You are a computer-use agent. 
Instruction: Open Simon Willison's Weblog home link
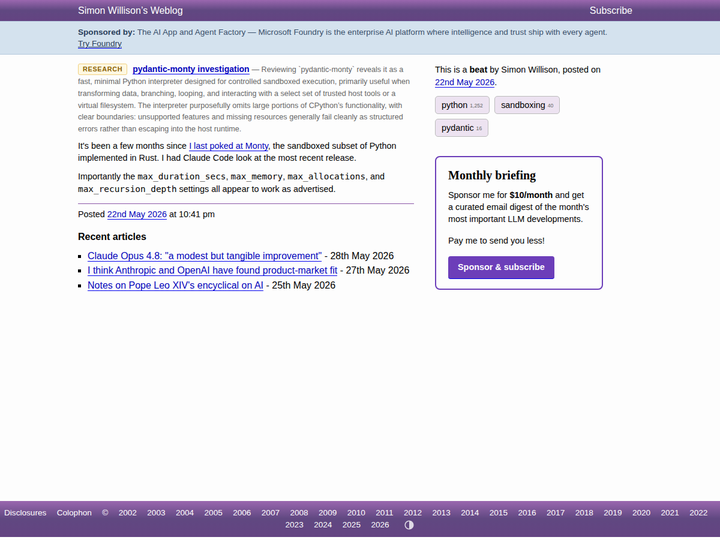click(130, 11)
